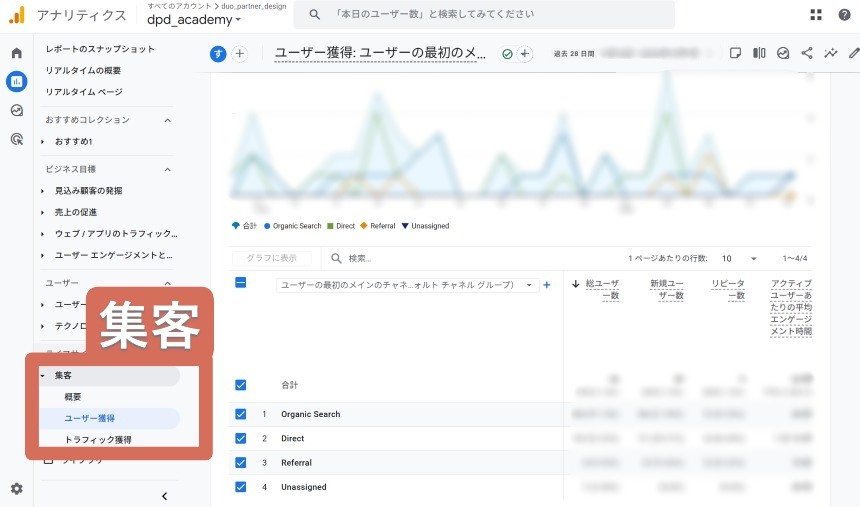Open the Admin settings gear icon
The height and width of the screenshot is (507, 860).
(16, 488)
